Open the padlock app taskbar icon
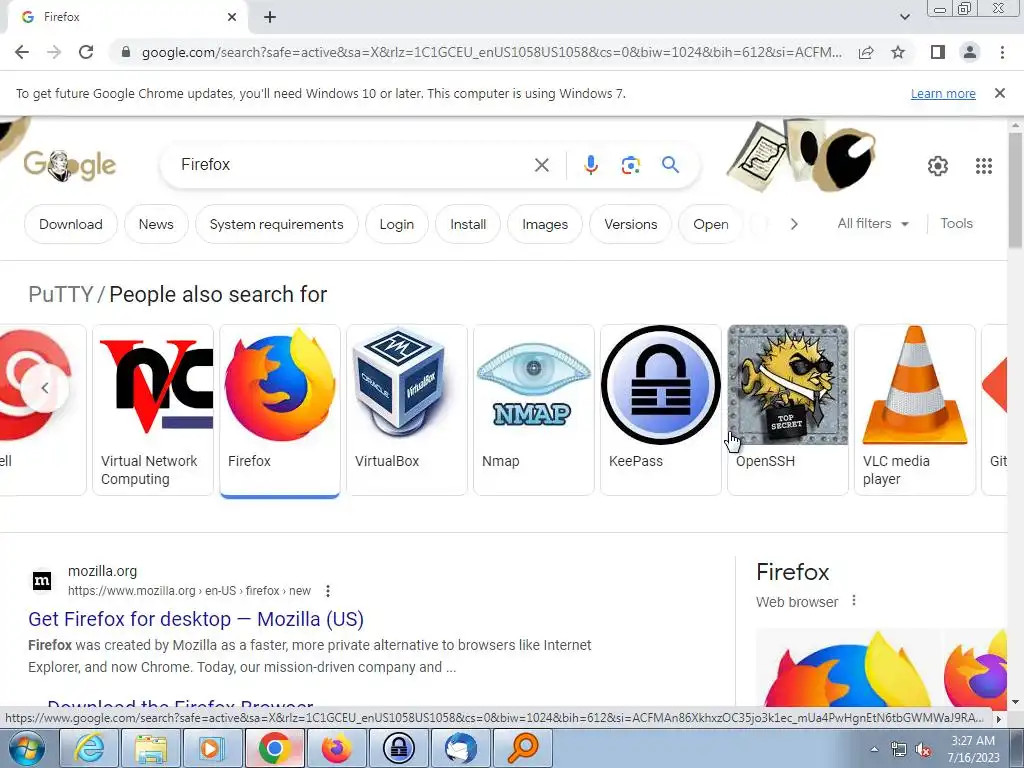 (x=398, y=748)
